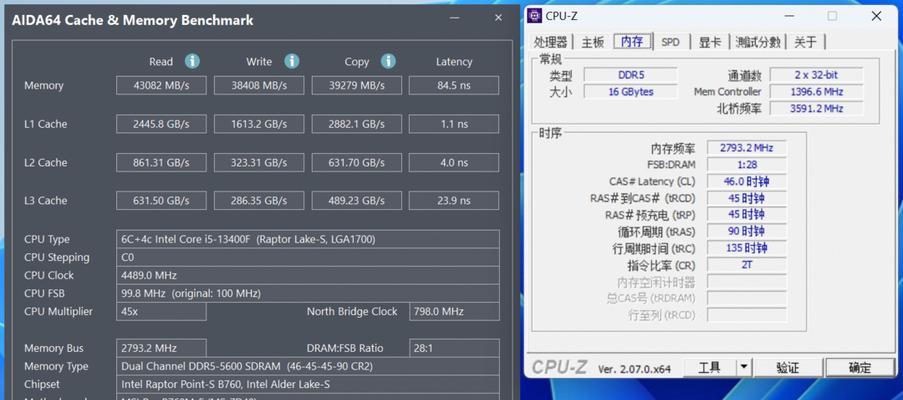Click the CPU Clock value 4489.0 MHz
903x400 pixels.
pyautogui.click(x=308, y=275)
